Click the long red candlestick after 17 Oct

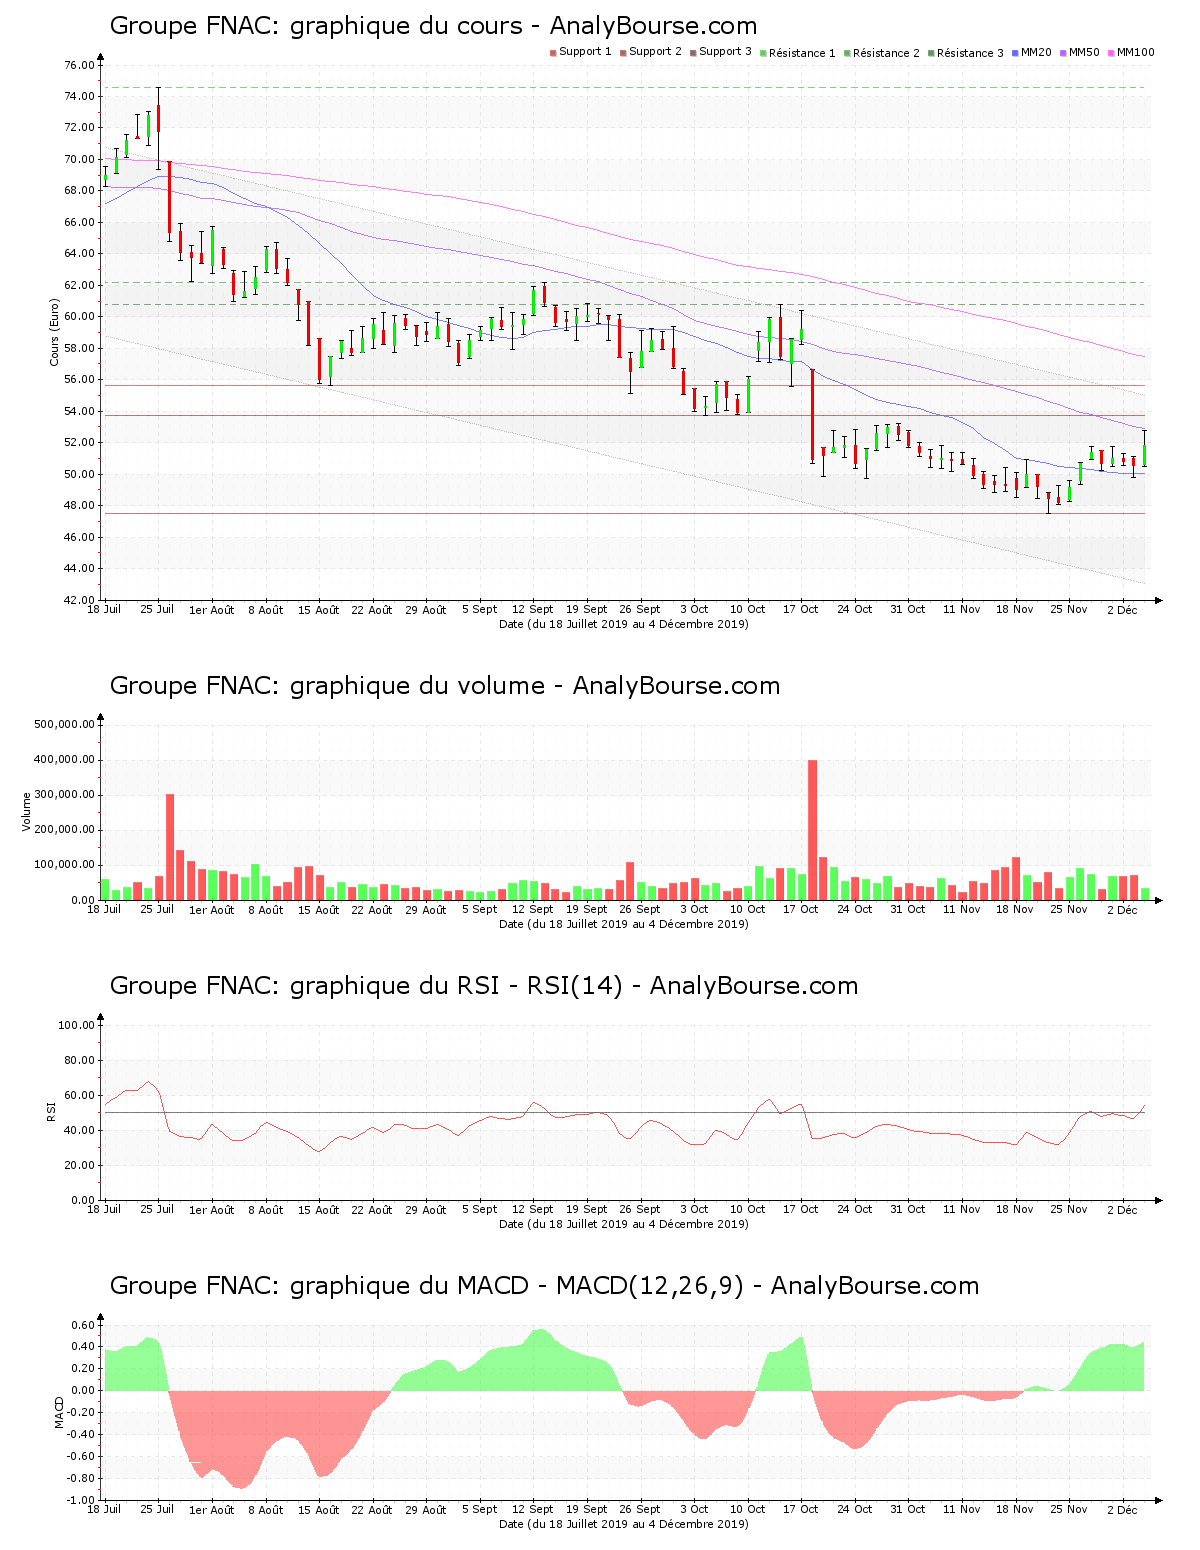pyautogui.click(x=813, y=415)
